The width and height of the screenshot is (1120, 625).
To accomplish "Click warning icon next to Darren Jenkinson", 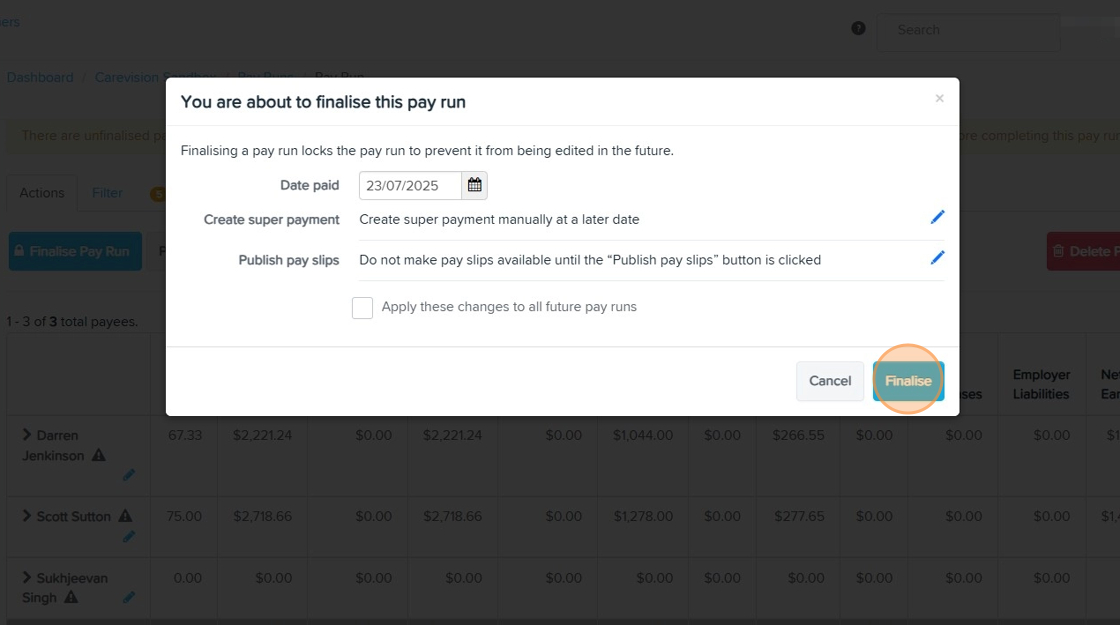I will [x=99, y=456].
